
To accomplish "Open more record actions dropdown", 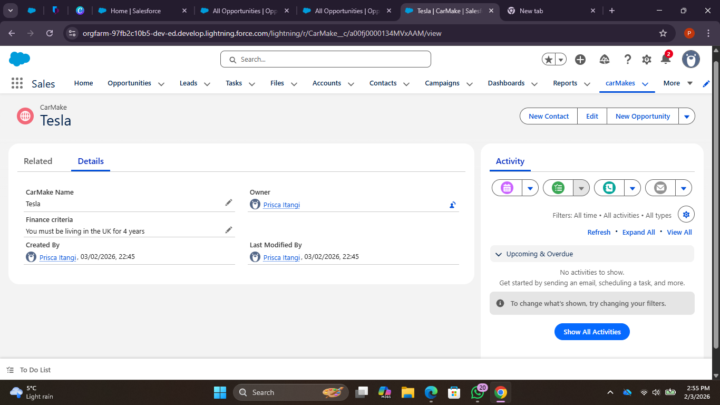I will pyautogui.click(x=686, y=116).
